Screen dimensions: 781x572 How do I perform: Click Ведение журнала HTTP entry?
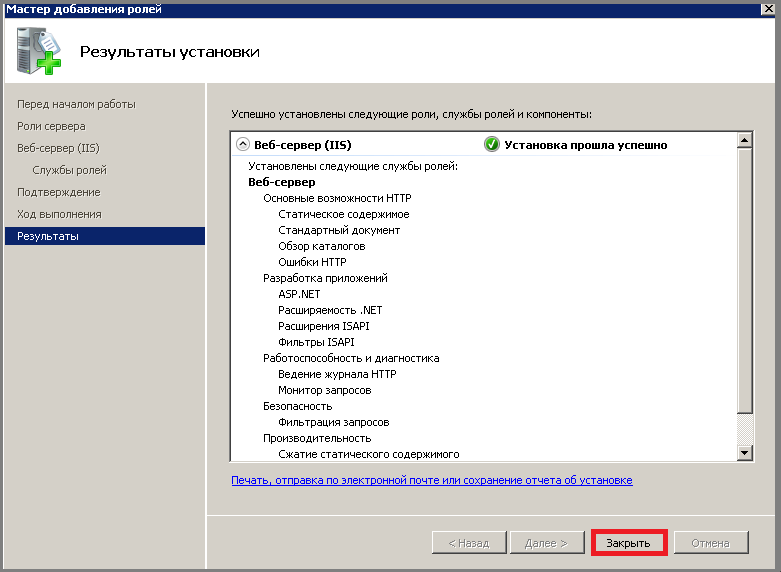(337, 374)
